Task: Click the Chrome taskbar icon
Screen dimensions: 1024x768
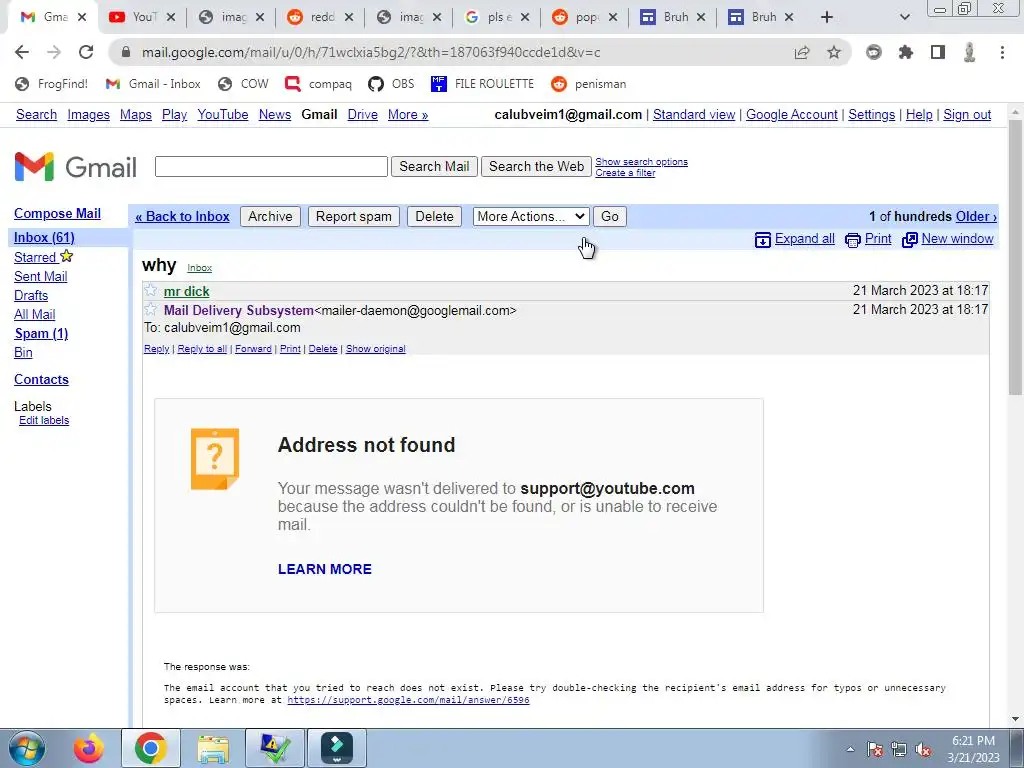Action: (150, 748)
